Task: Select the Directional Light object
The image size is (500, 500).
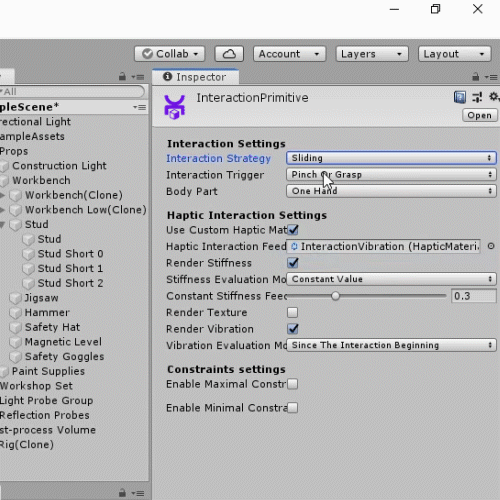Action: 35,122
